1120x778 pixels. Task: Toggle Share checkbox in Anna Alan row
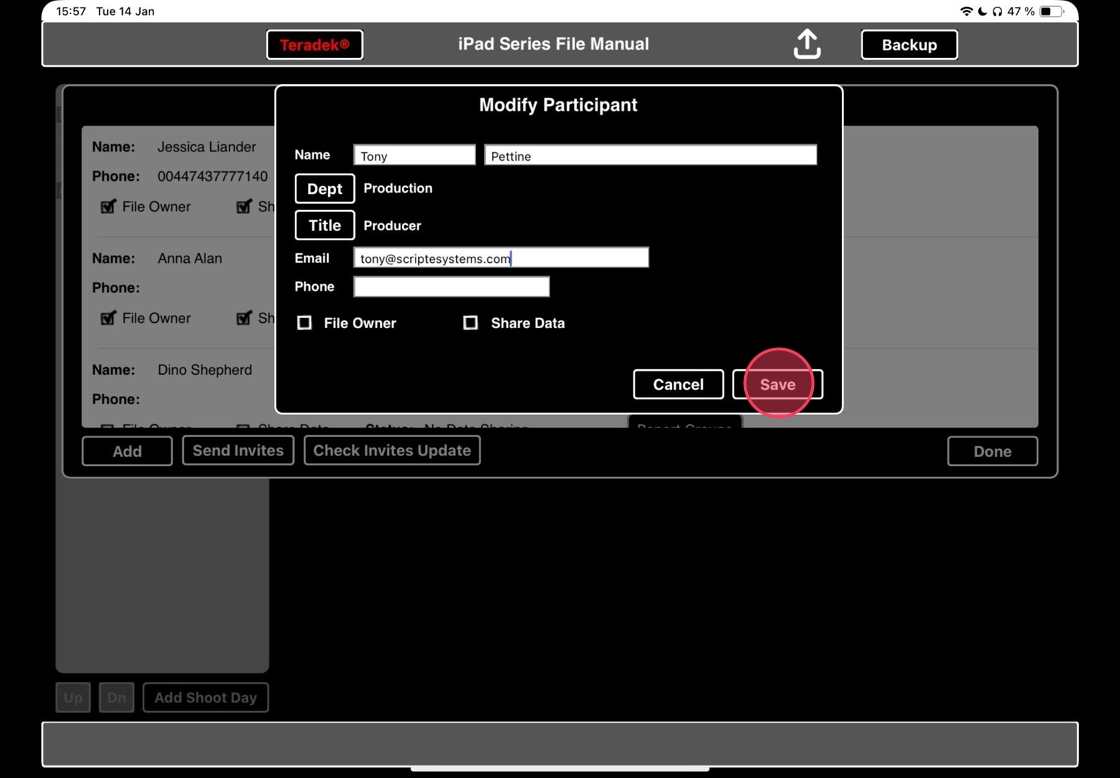tap(244, 318)
